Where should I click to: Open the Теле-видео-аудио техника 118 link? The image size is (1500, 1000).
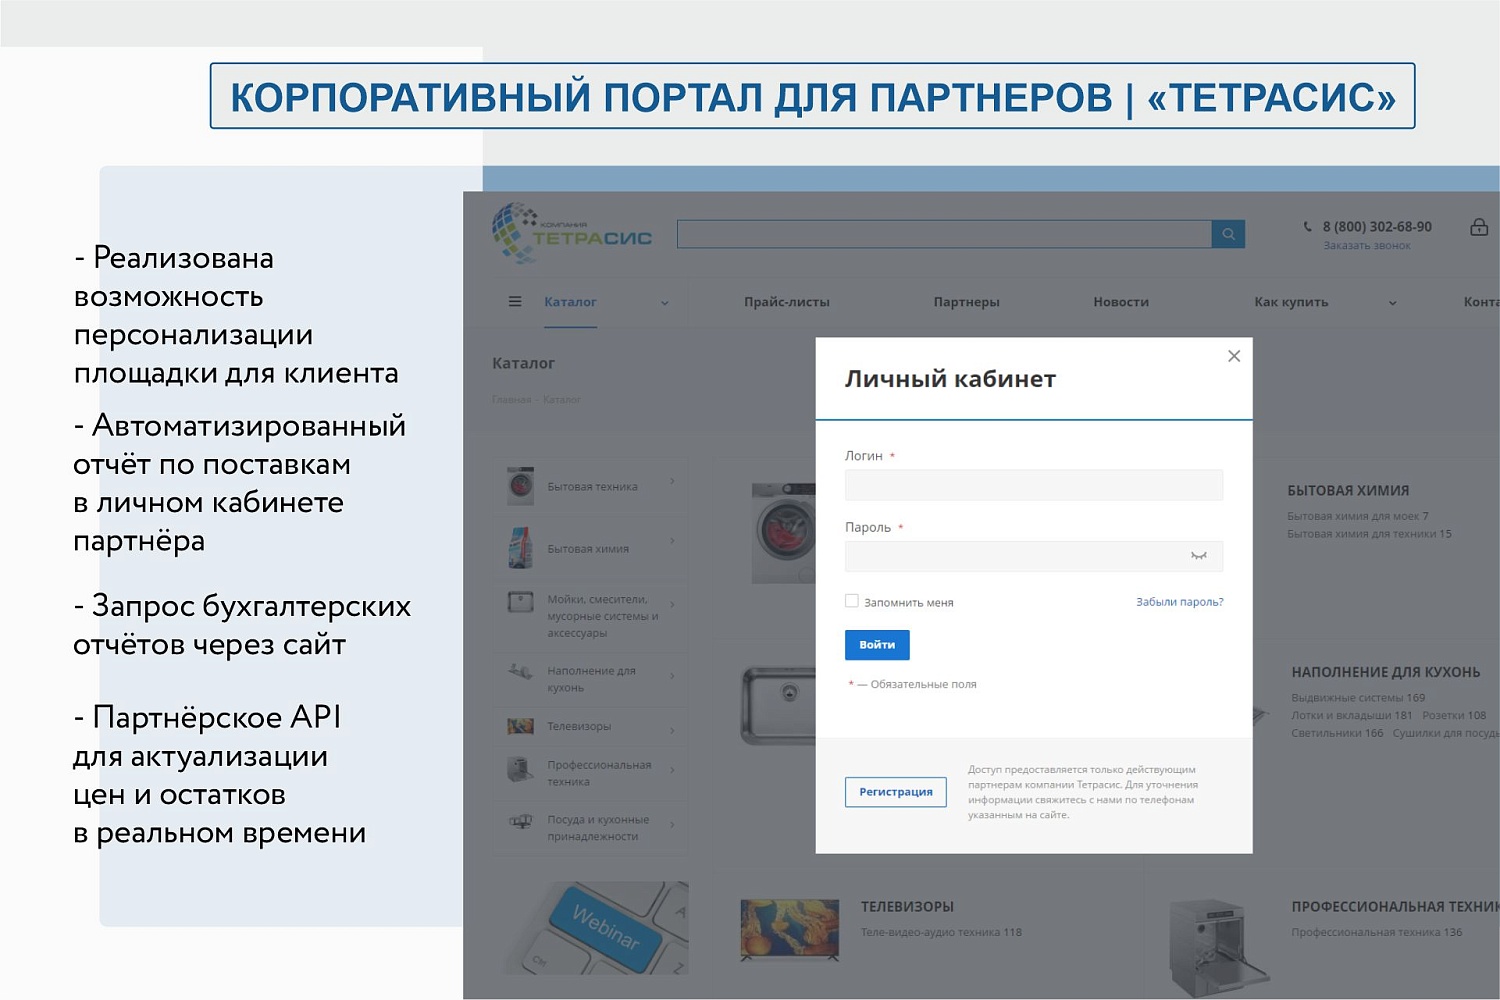pyautogui.click(x=941, y=932)
